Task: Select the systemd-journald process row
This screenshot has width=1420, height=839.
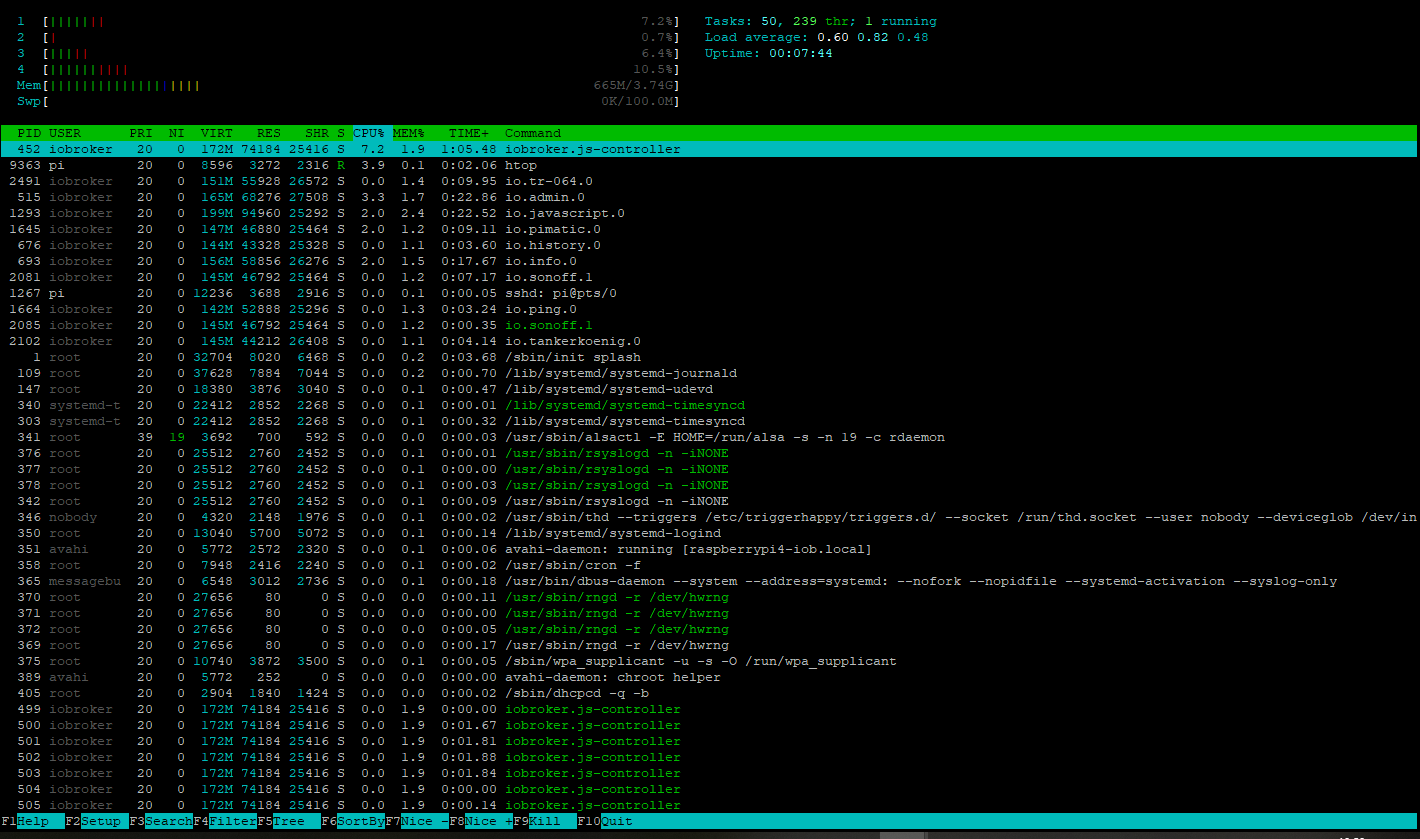Action: (x=709, y=373)
